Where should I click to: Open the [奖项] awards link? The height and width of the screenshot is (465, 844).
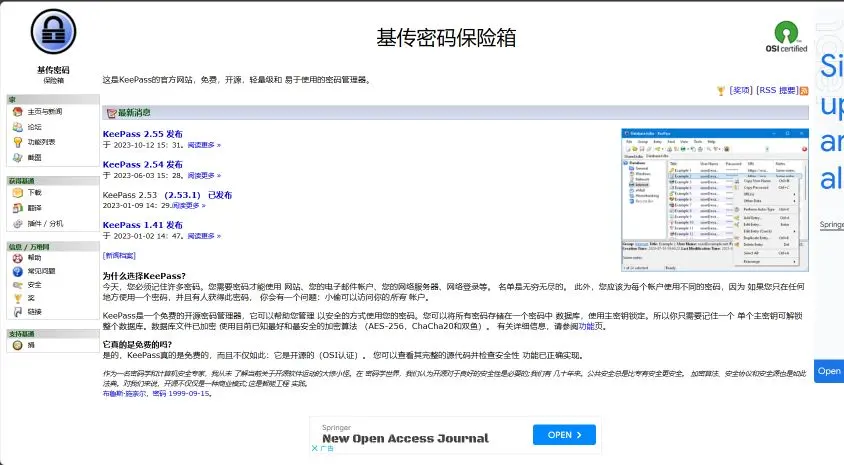pyautogui.click(x=741, y=90)
